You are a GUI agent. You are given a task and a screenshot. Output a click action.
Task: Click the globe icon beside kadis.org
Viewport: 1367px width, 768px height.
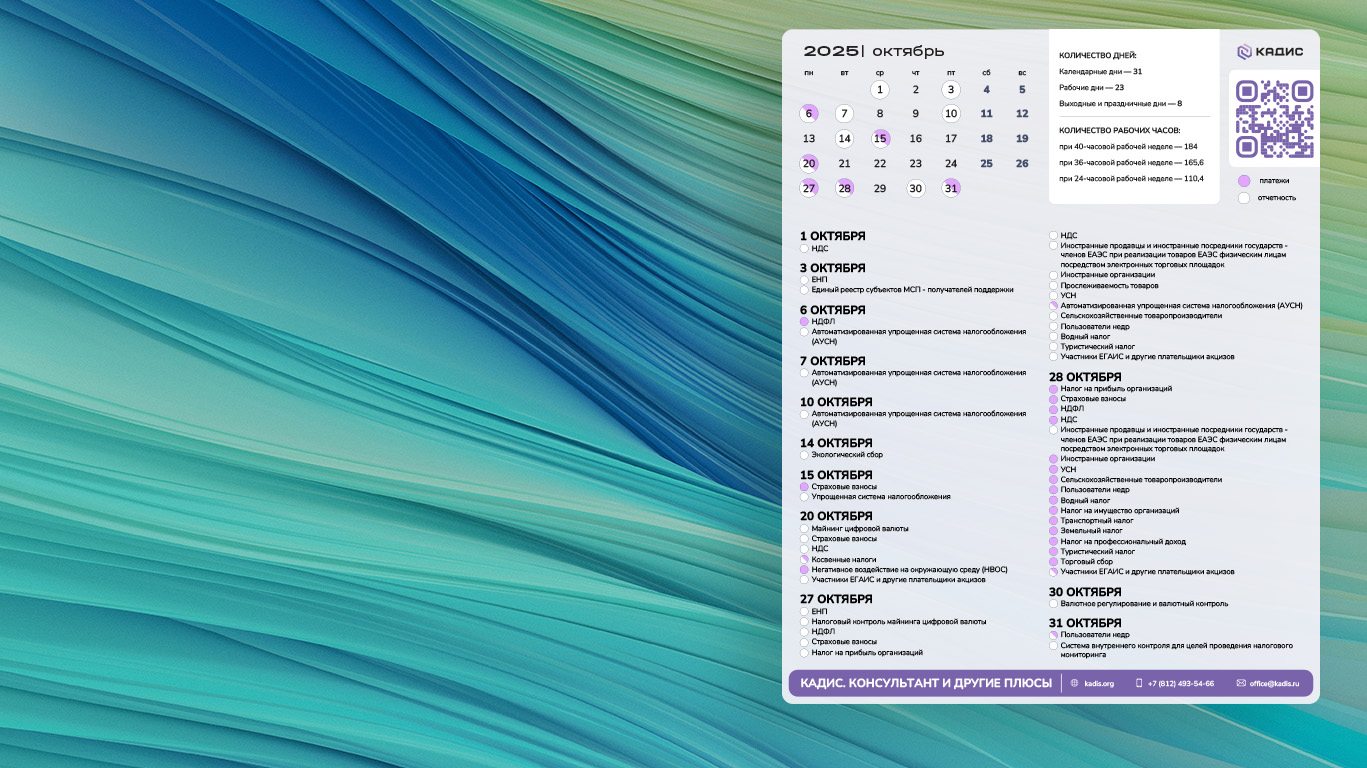(1075, 683)
